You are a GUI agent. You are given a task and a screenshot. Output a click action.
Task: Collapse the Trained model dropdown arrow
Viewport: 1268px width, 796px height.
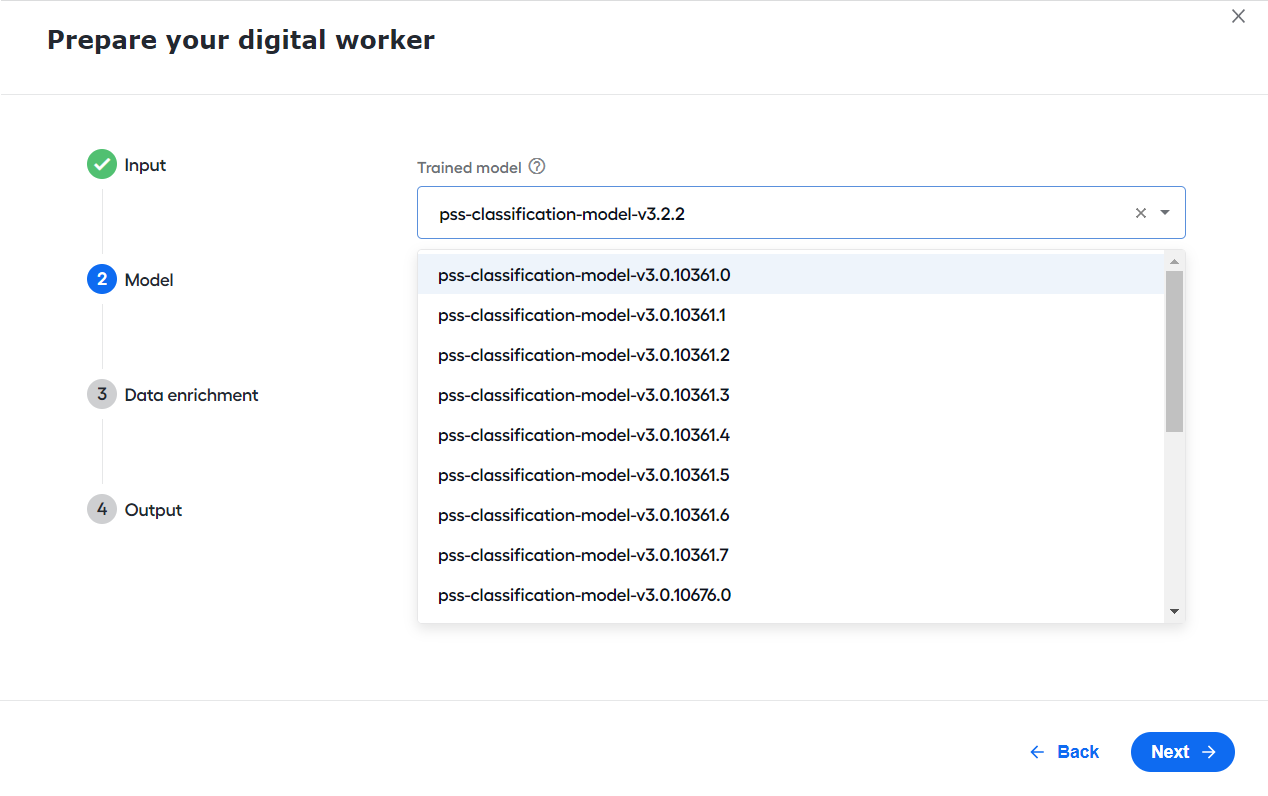[1165, 213]
